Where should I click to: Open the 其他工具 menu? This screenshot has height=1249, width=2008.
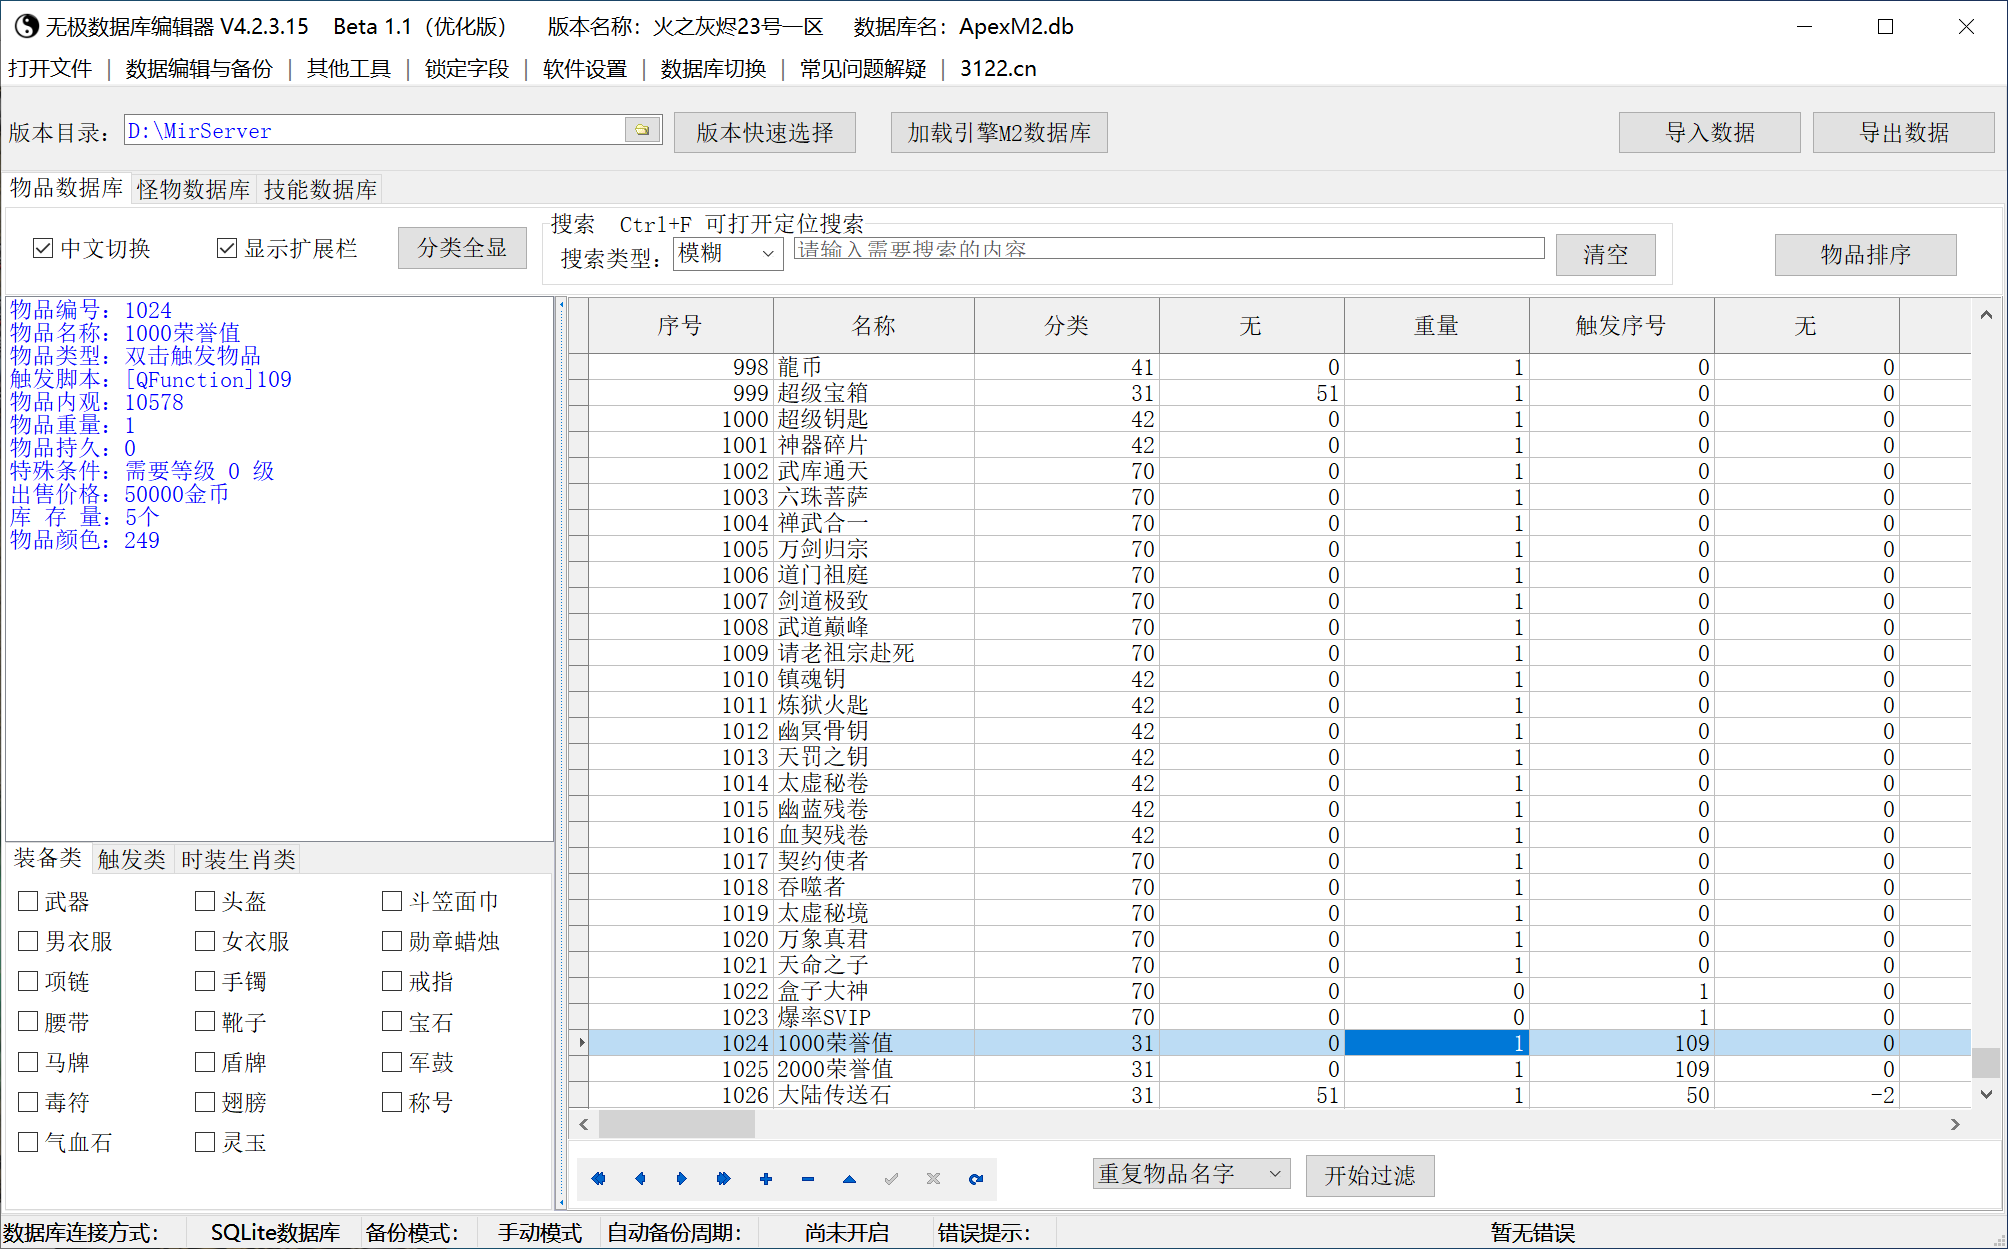349,69
